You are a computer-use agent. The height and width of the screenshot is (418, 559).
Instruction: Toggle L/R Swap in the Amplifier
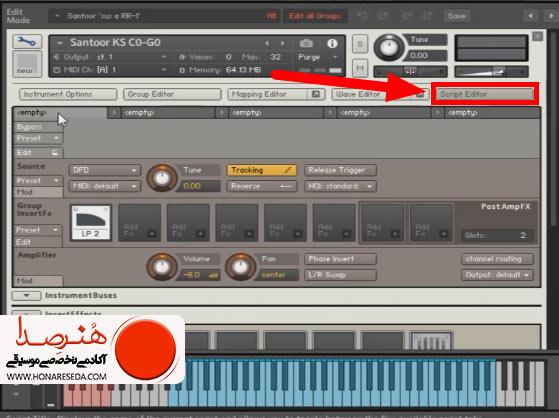coord(340,275)
